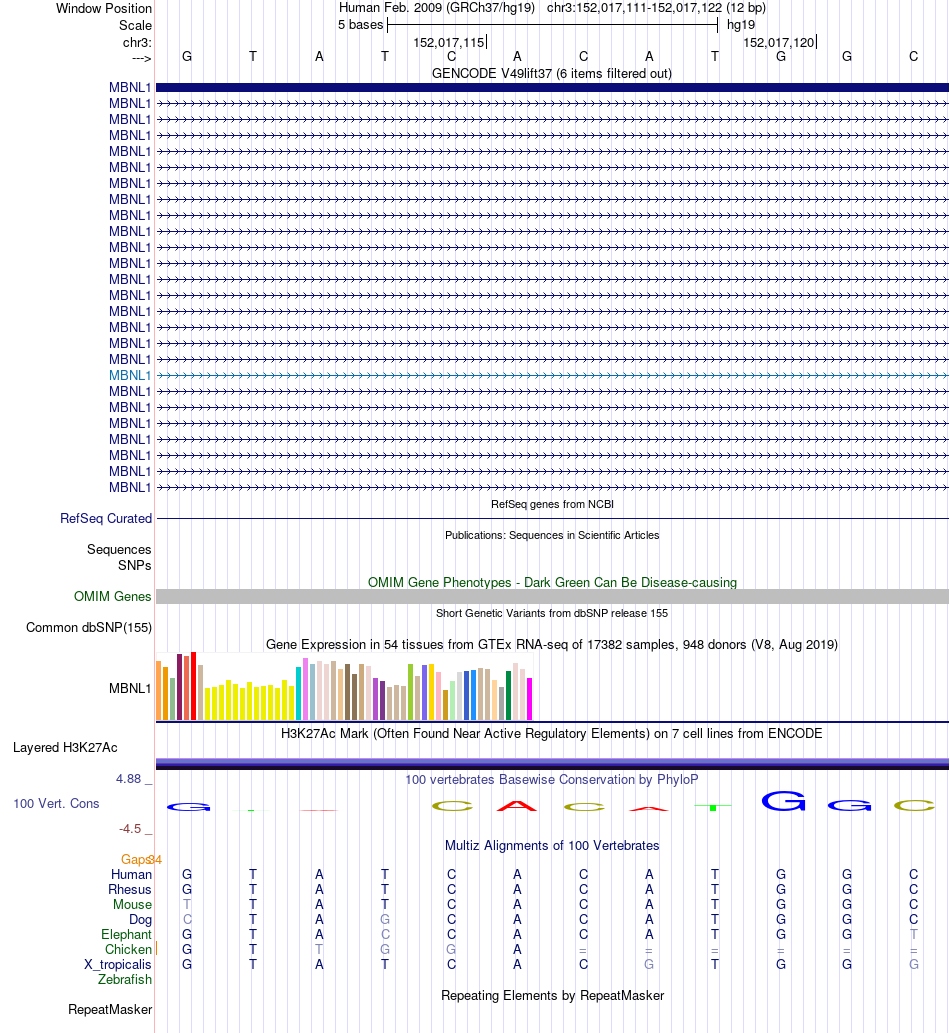
Task: Click the gray OMIM Genes item bar
Action: [552, 596]
